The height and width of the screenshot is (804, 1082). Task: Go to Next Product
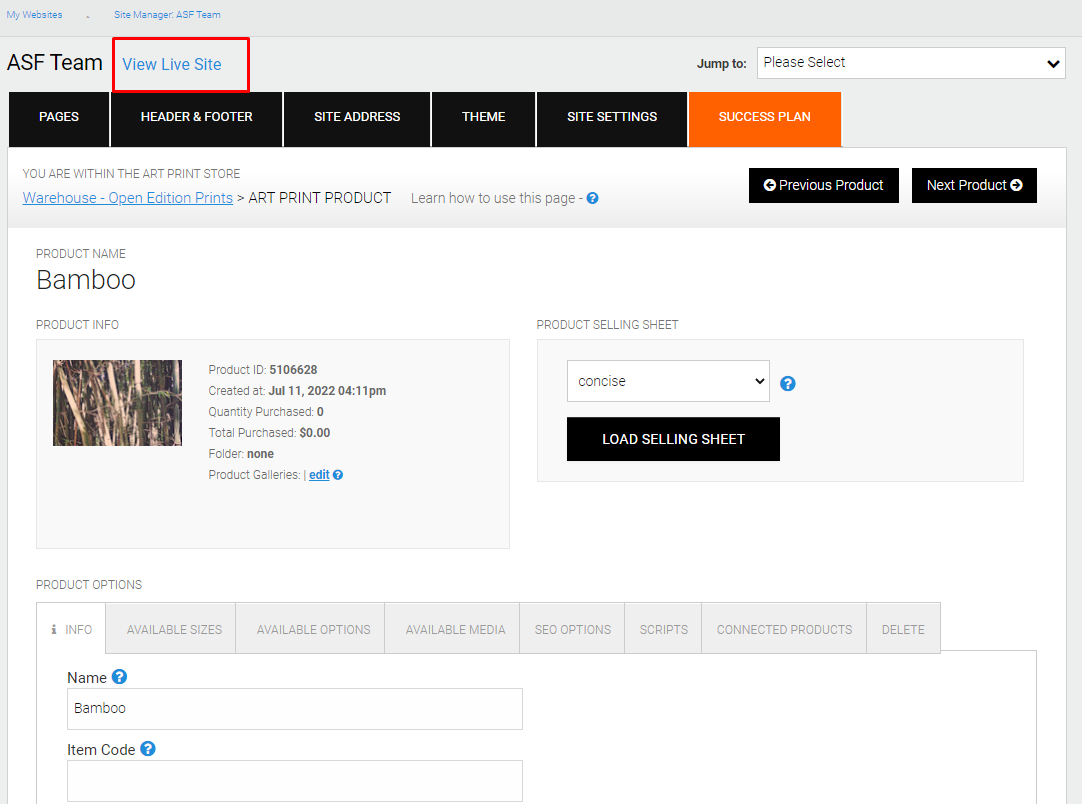[x=974, y=185]
